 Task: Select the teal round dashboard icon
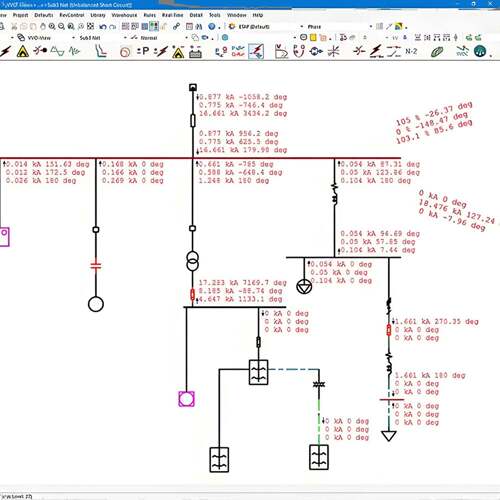click(x=480, y=52)
